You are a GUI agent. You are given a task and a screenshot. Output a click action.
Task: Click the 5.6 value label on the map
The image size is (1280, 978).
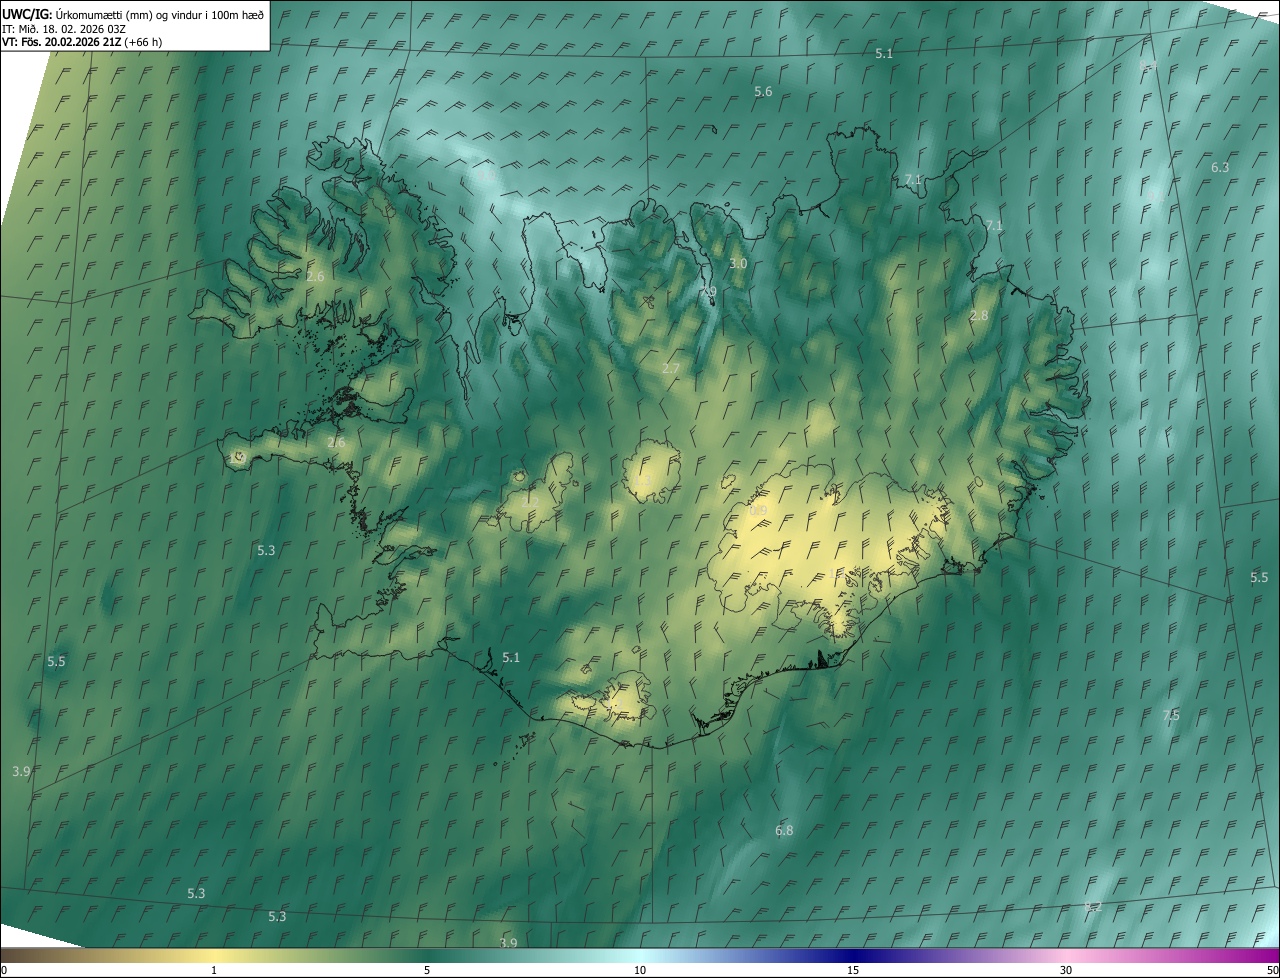pos(763,91)
